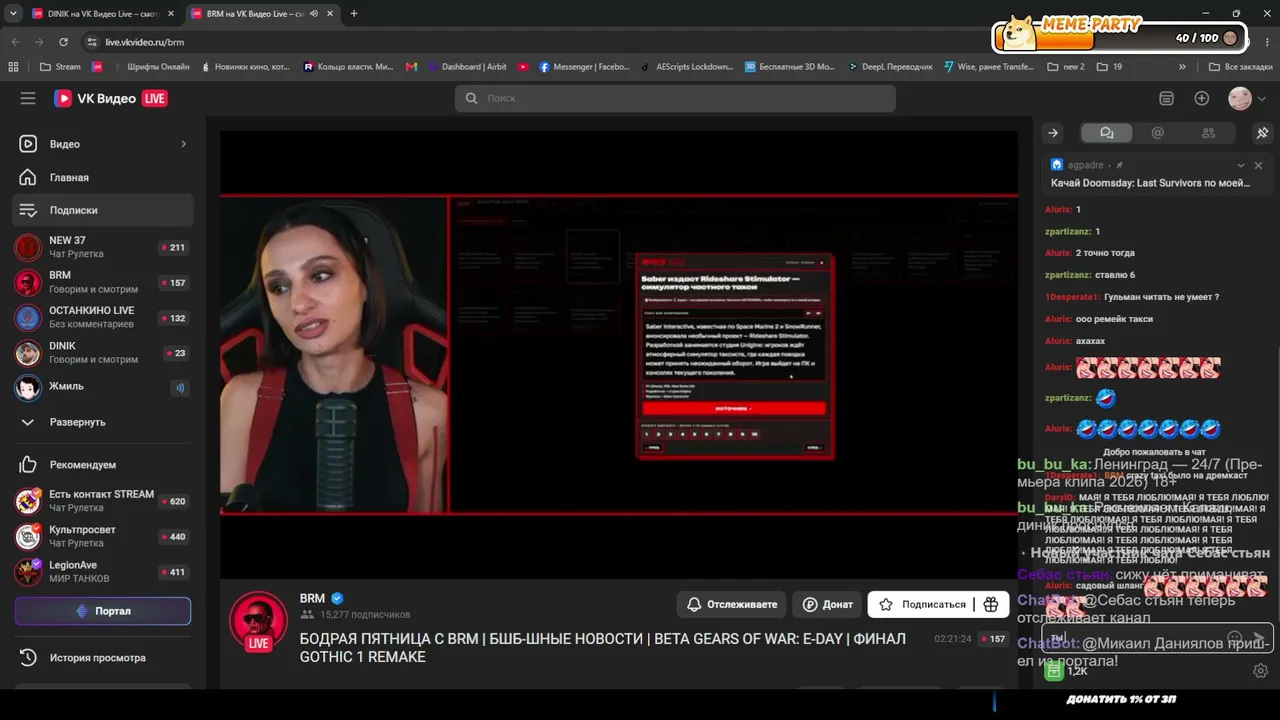Show more bookmarks chevron
This screenshot has height=720, width=1280.
(x=1182, y=67)
